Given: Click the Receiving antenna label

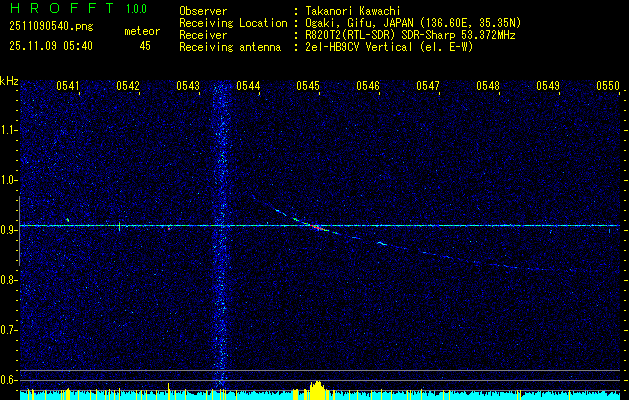Looking at the screenshot, I should coord(230,47).
